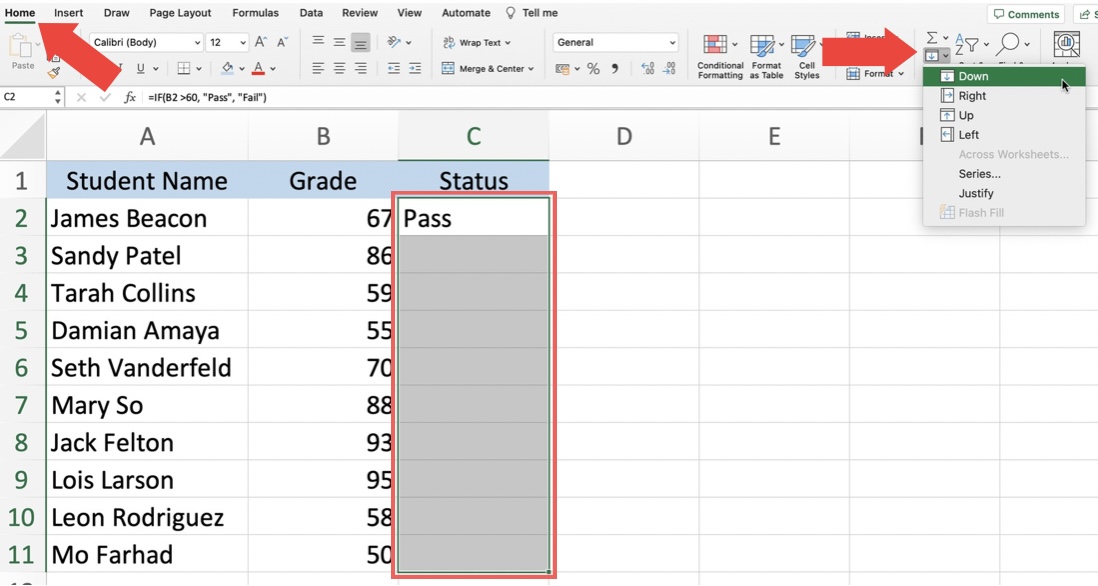This screenshot has width=1098, height=586.
Task: Apply comma style
Action: [616, 69]
